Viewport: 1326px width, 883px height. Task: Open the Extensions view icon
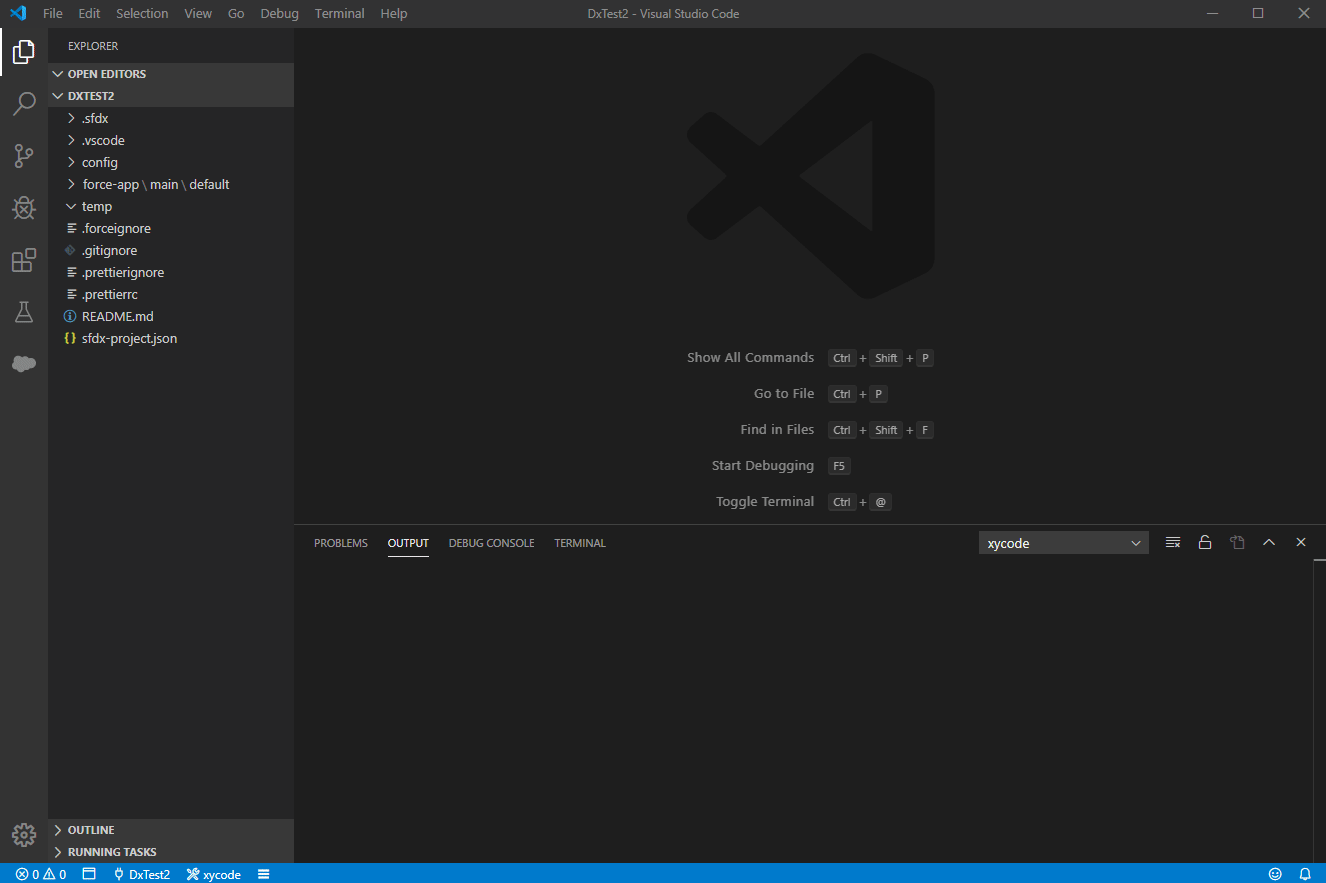point(24,260)
